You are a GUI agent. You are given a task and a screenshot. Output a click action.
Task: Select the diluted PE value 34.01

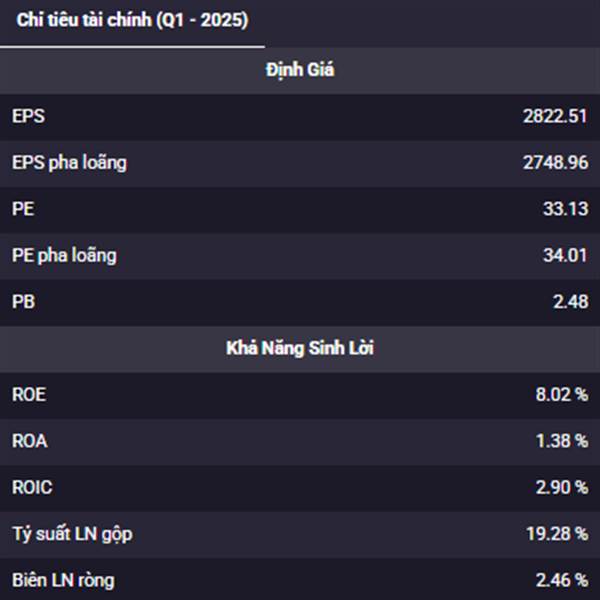(x=565, y=255)
